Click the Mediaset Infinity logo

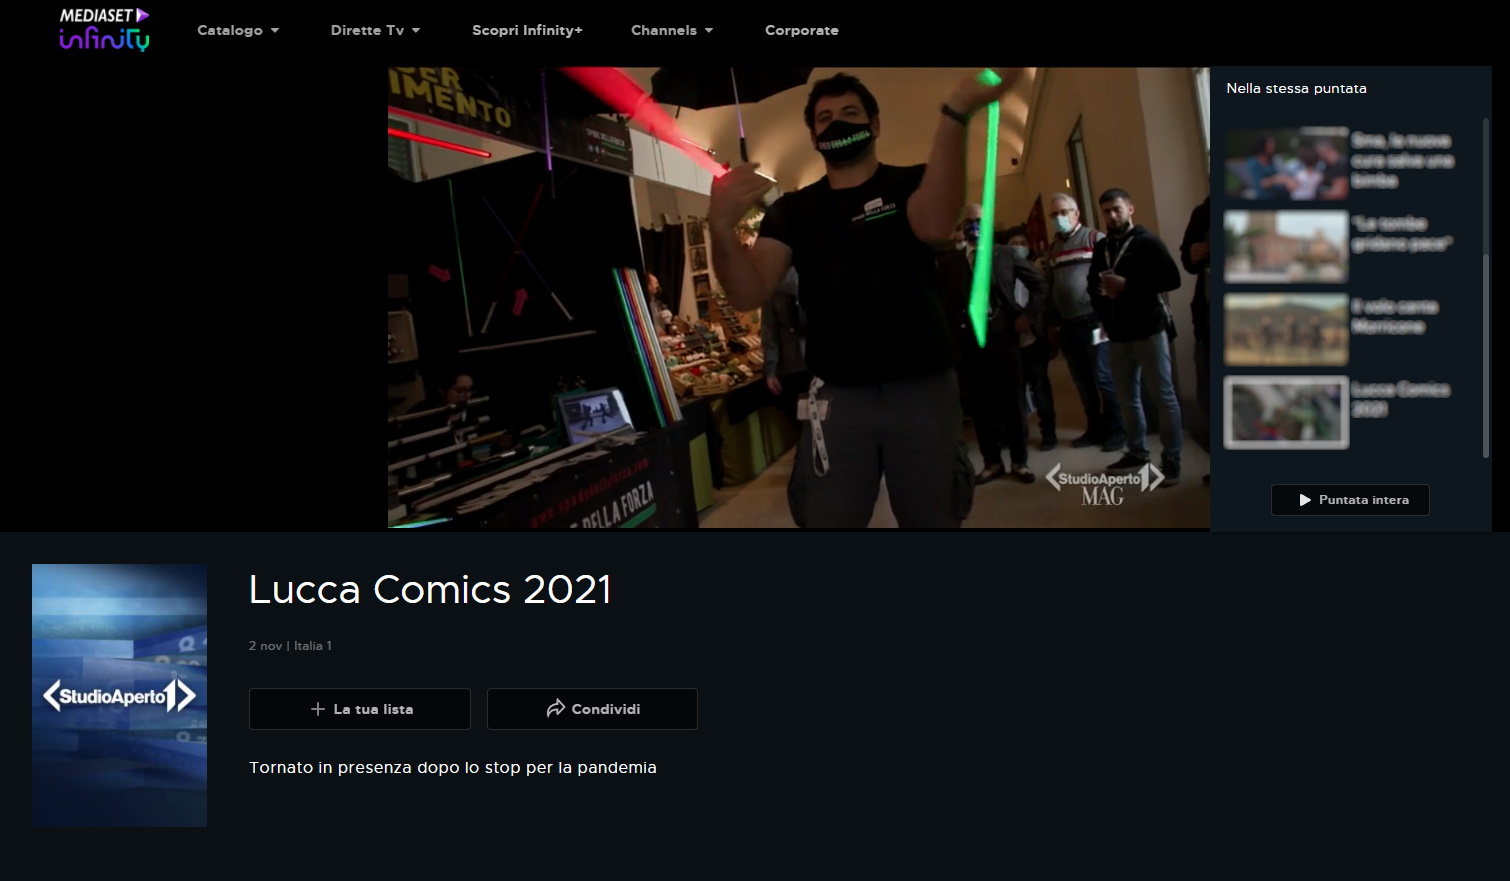click(x=104, y=29)
